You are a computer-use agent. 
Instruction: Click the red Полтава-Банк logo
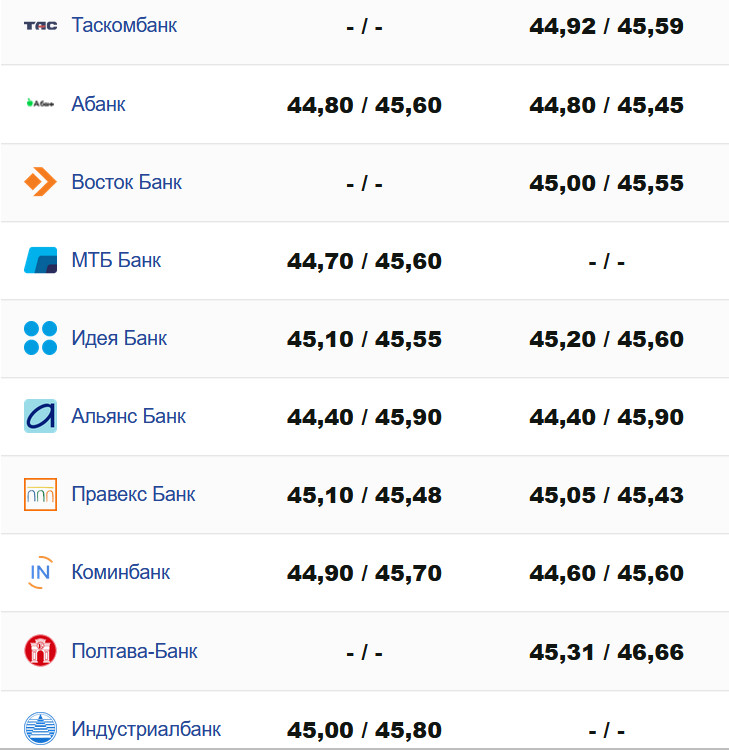(40, 651)
